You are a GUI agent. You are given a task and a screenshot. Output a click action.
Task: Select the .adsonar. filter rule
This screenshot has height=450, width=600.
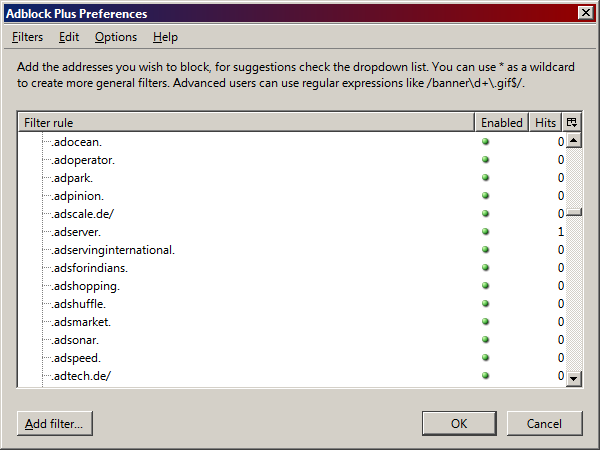(x=75, y=340)
